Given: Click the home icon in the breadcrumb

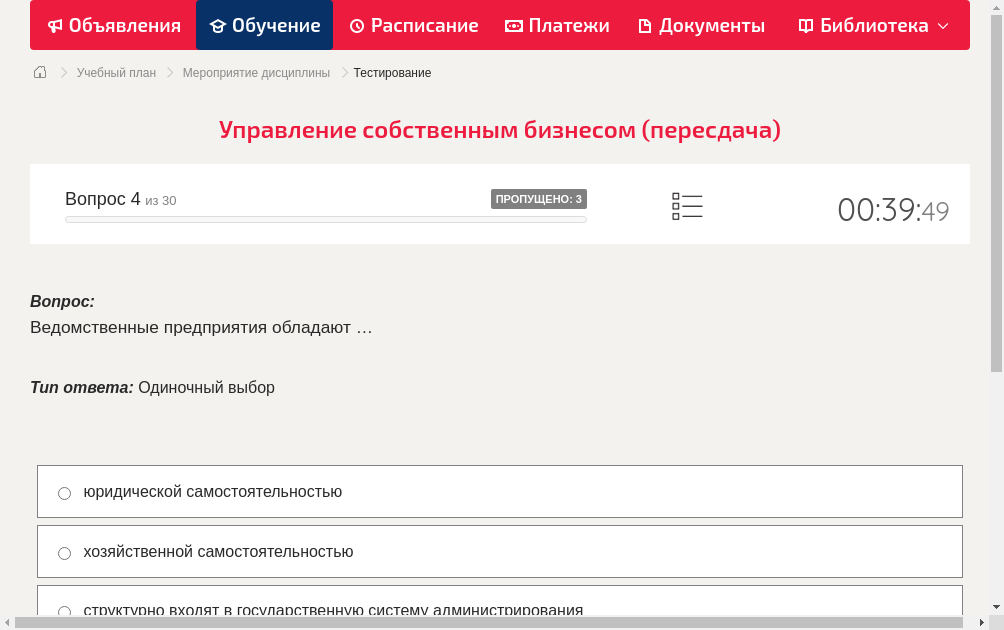Looking at the screenshot, I should pos(39,72).
